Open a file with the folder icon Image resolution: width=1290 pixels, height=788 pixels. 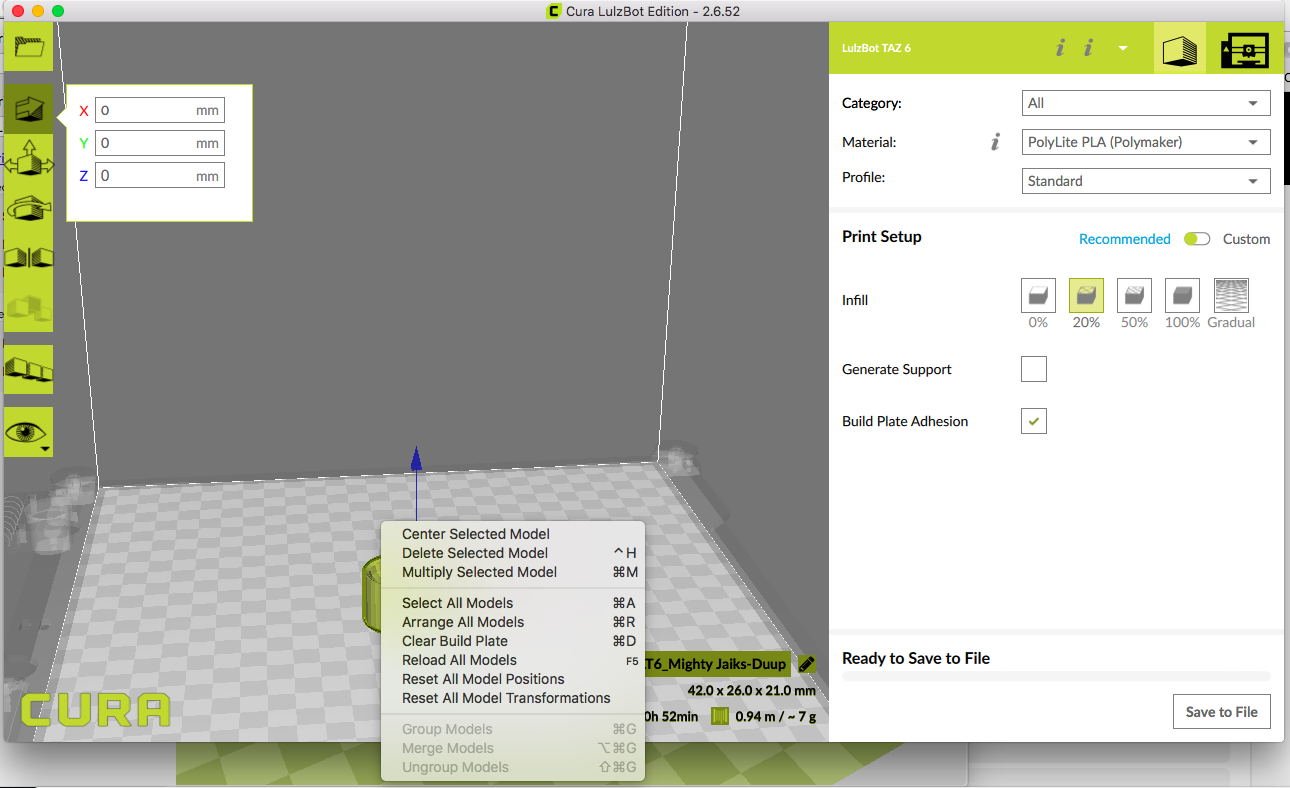coord(29,46)
